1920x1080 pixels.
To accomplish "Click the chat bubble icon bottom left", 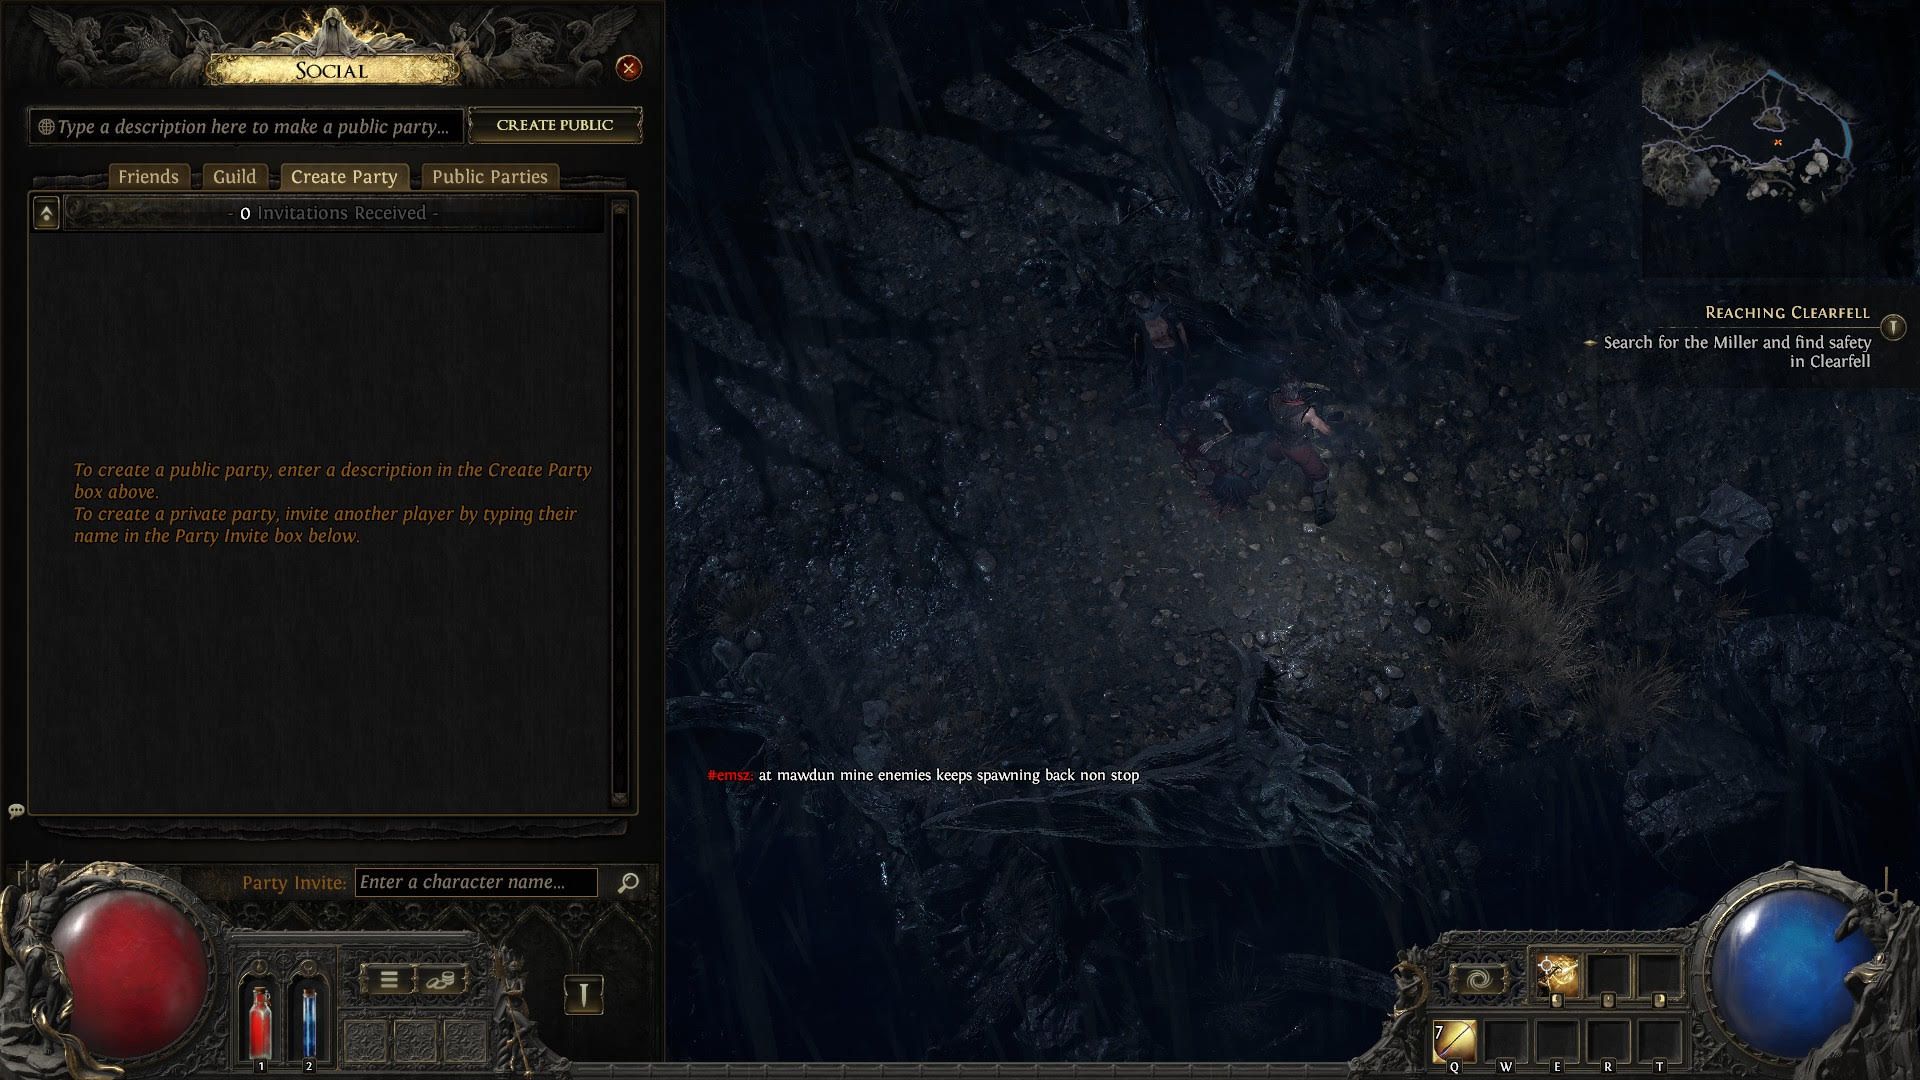I will [x=16, y=810].
